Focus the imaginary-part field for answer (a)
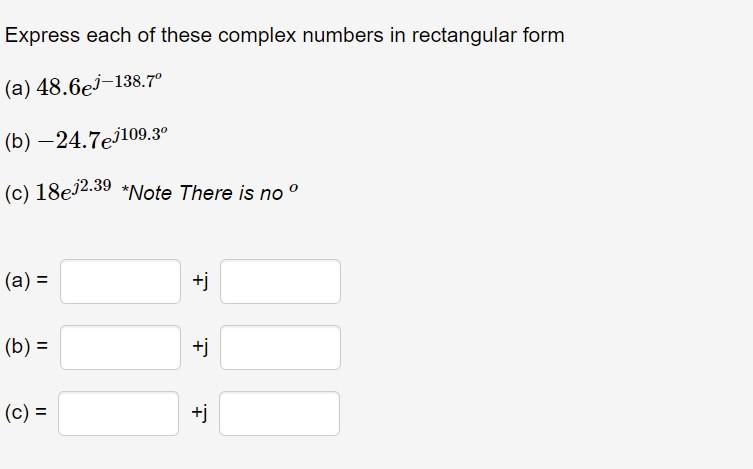 point(280,281)
